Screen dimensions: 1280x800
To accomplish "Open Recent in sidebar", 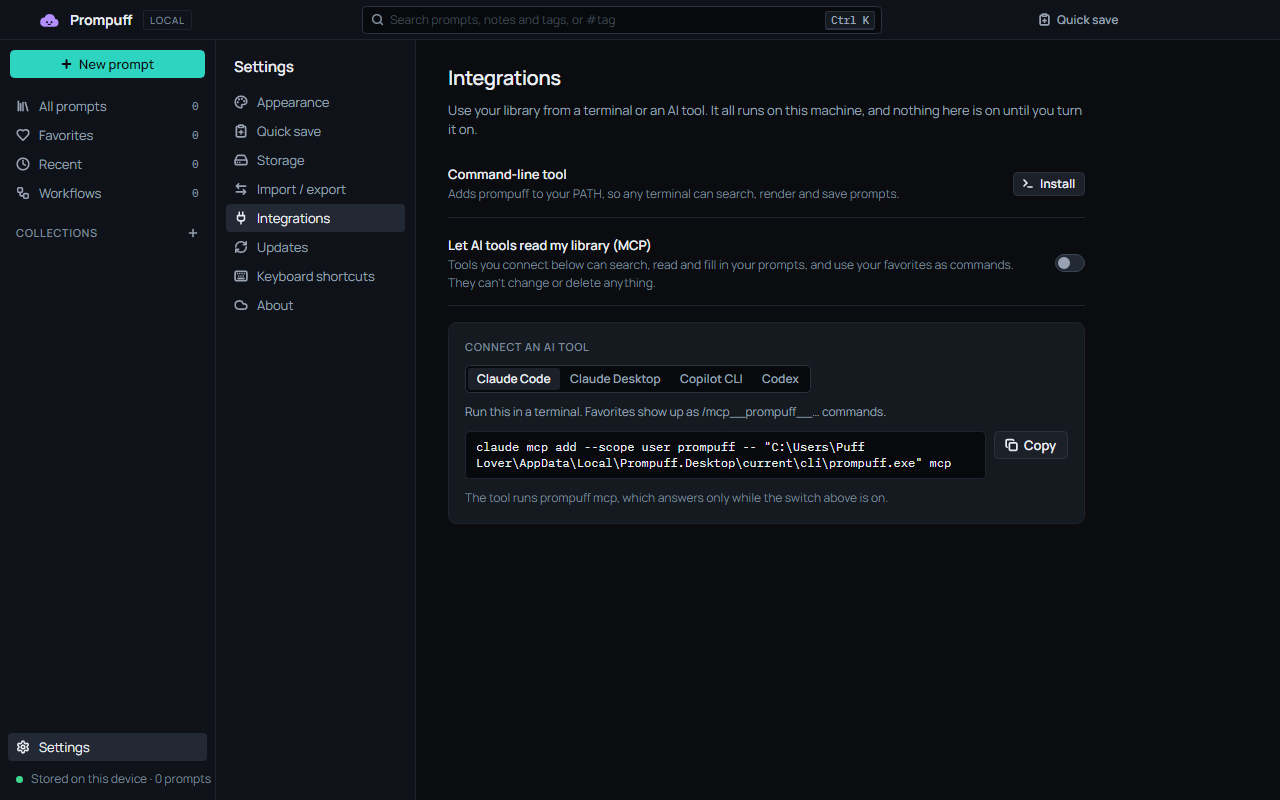I will point(107,164).
